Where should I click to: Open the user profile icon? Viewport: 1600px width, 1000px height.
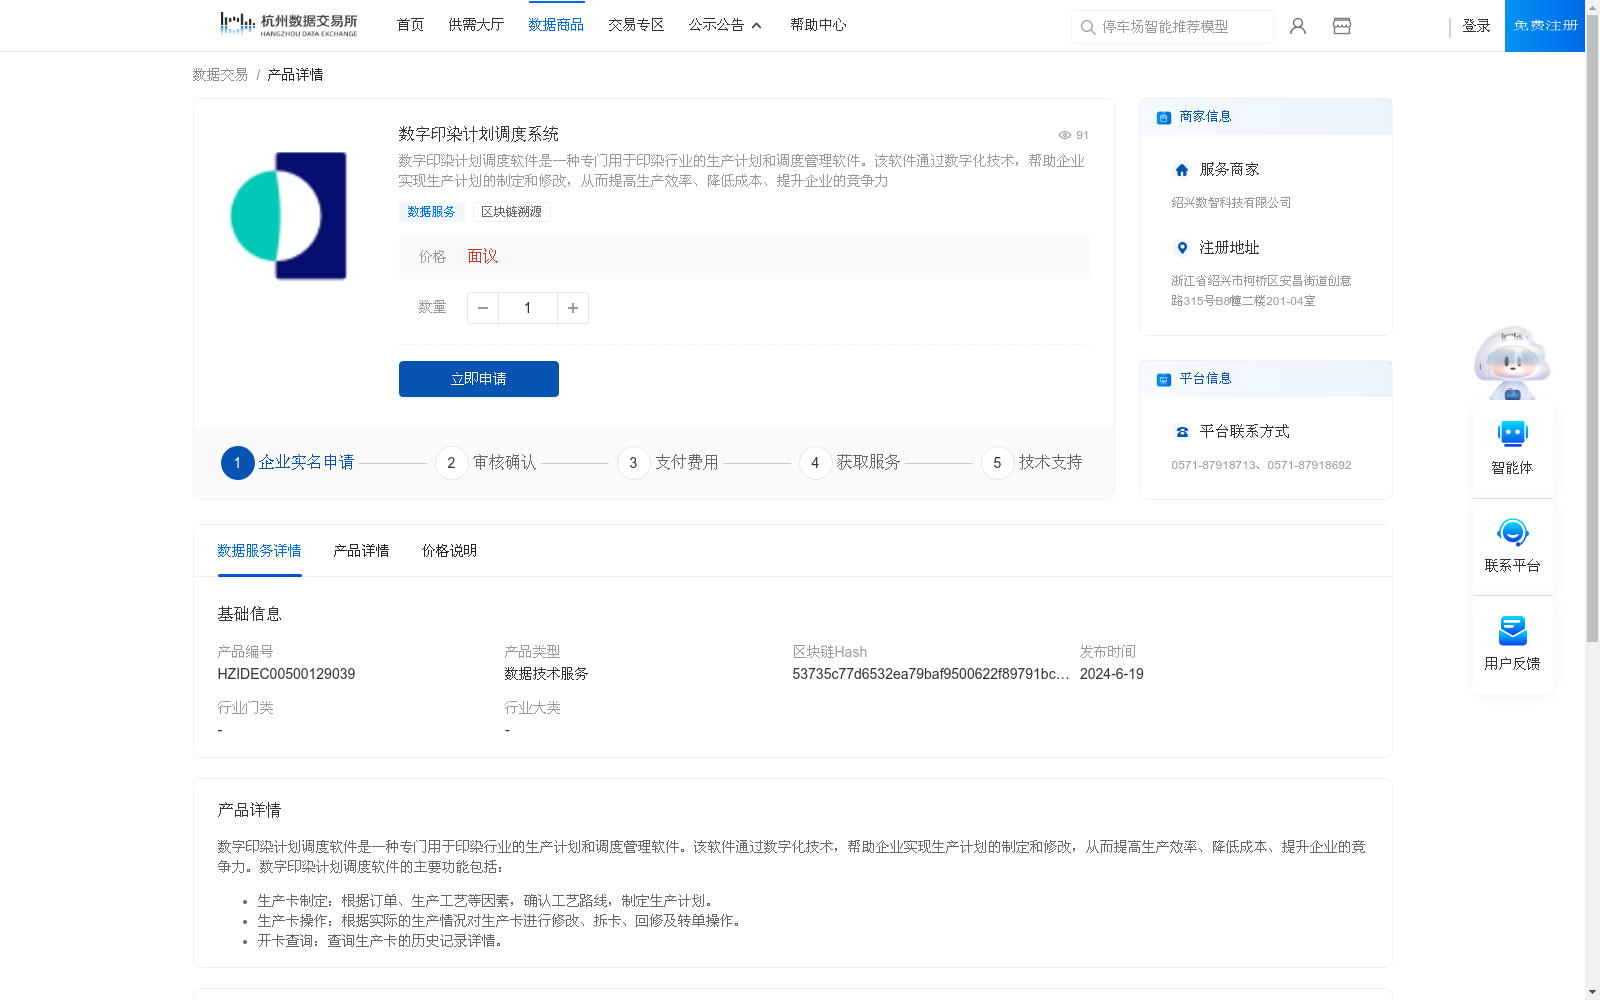click(x=1298, y=26)
